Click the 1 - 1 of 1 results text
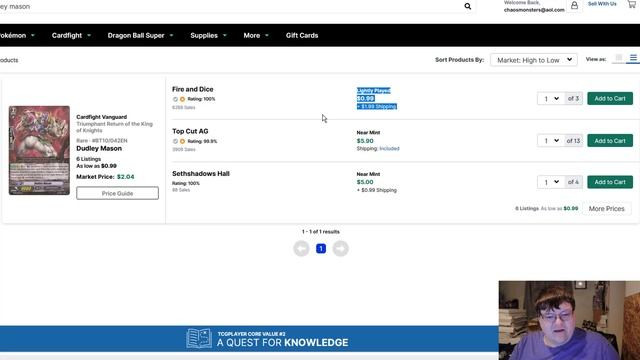Viewport: 640px width, 360px height. pyautogui.click(x=321, y=231)
